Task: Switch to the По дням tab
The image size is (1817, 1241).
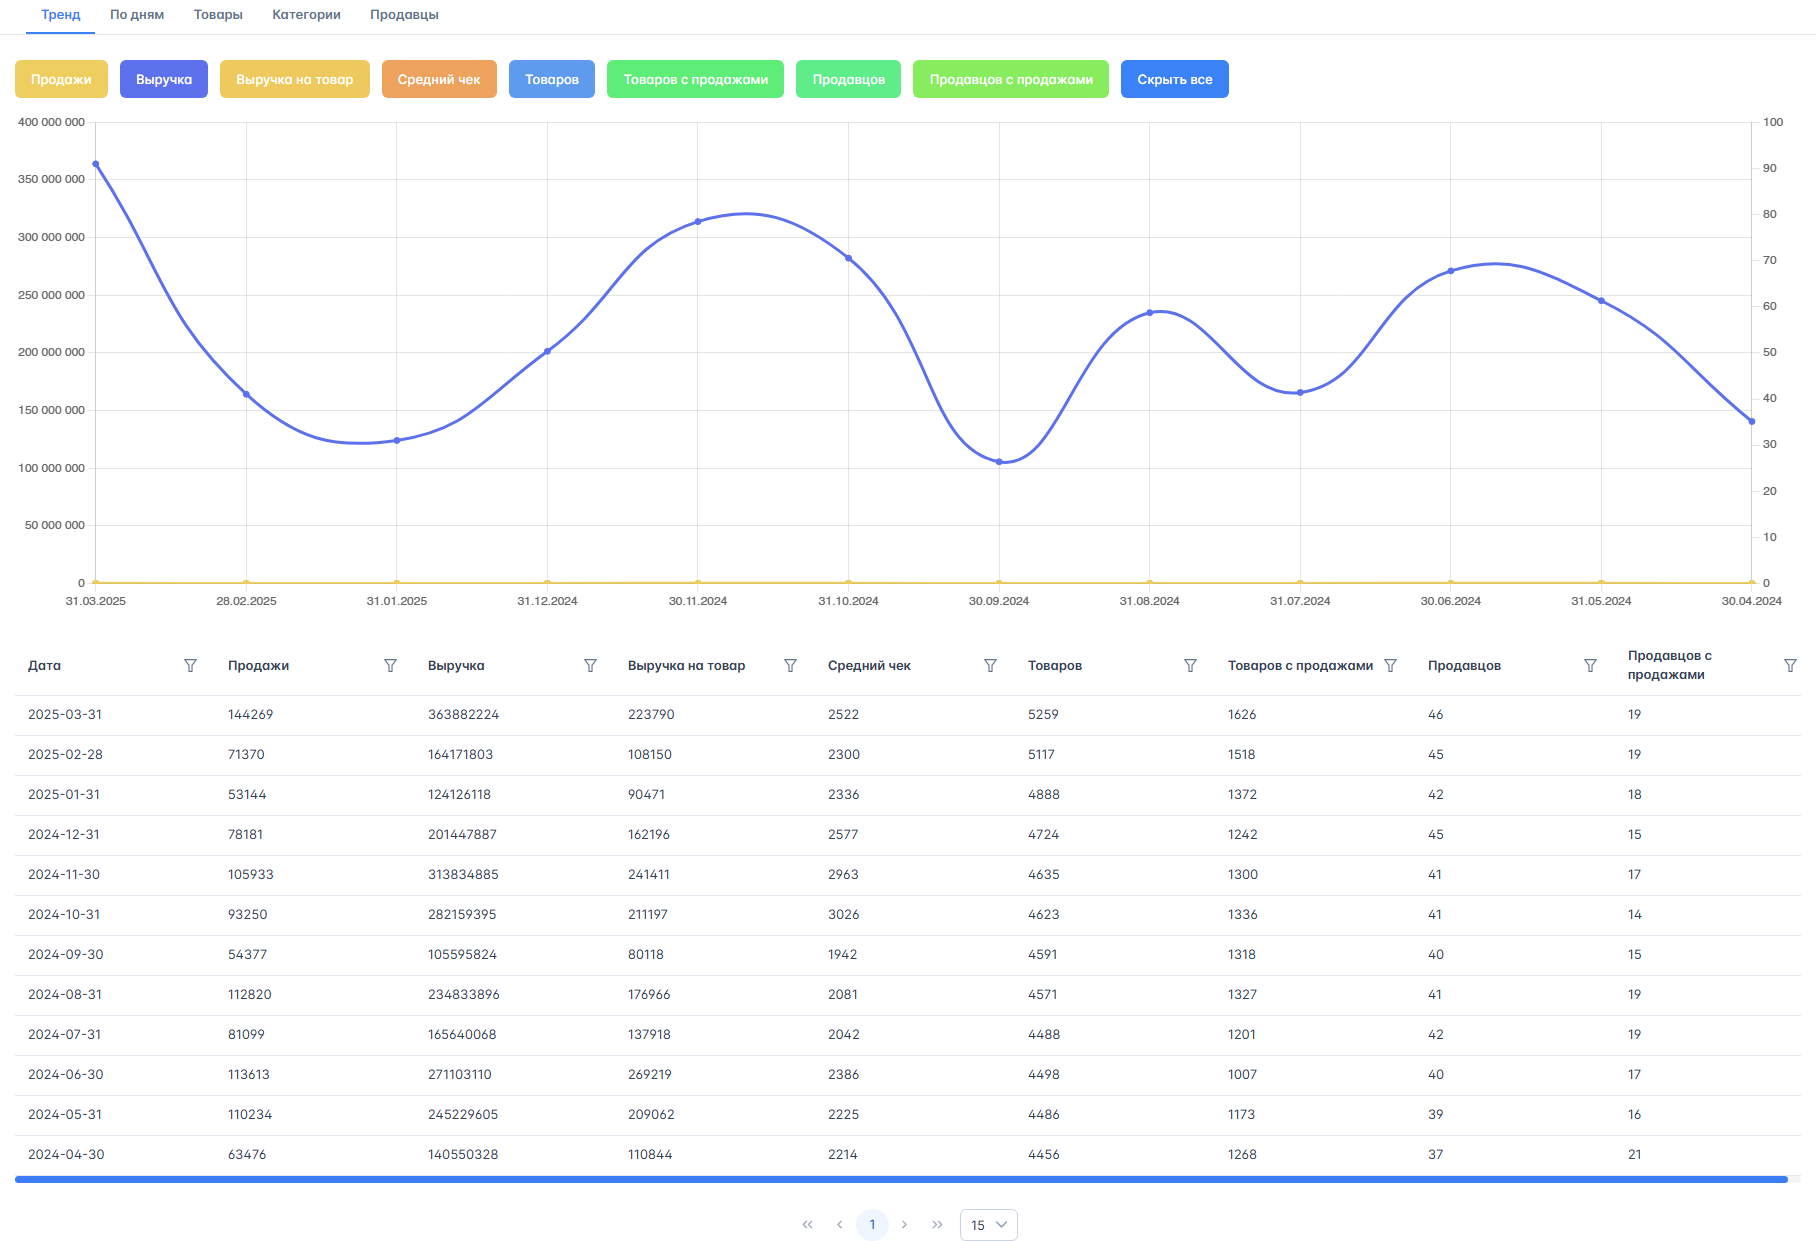Action: pos(137,15)
